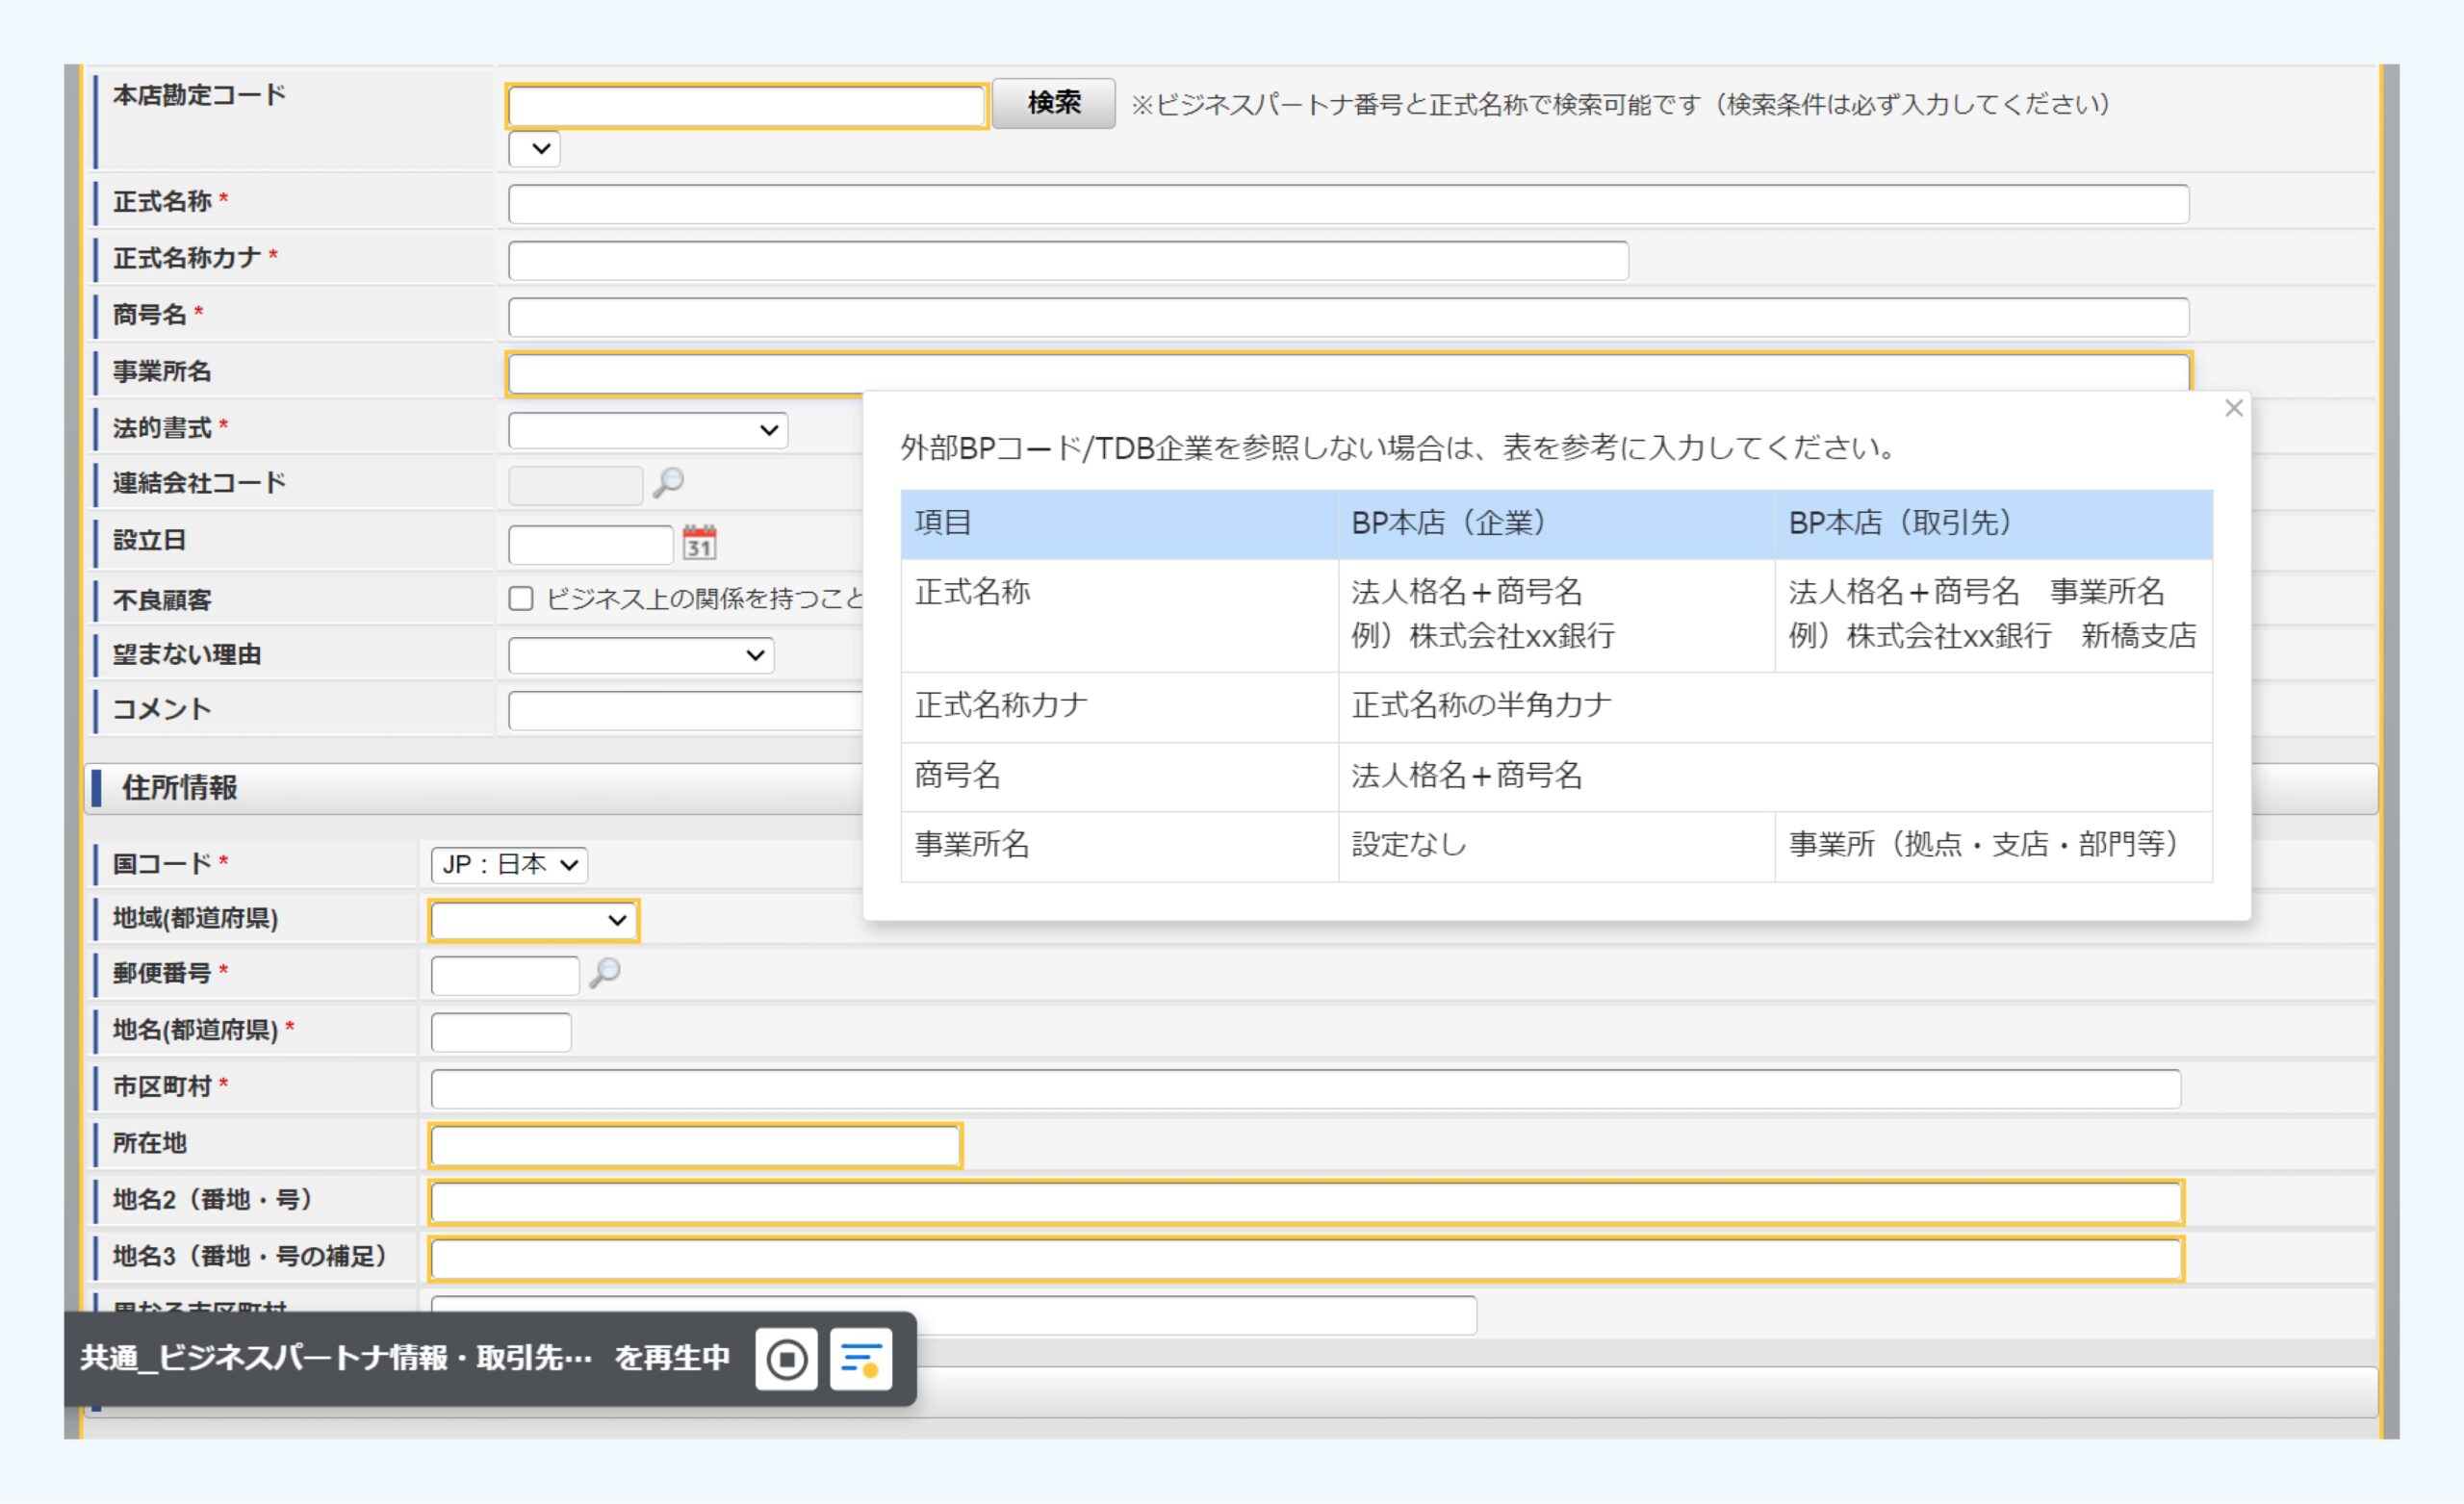The width and height of the screenshot is (2464, 1504).
Task: Close the BP input guide popup
Action: tap(2233, 408)
